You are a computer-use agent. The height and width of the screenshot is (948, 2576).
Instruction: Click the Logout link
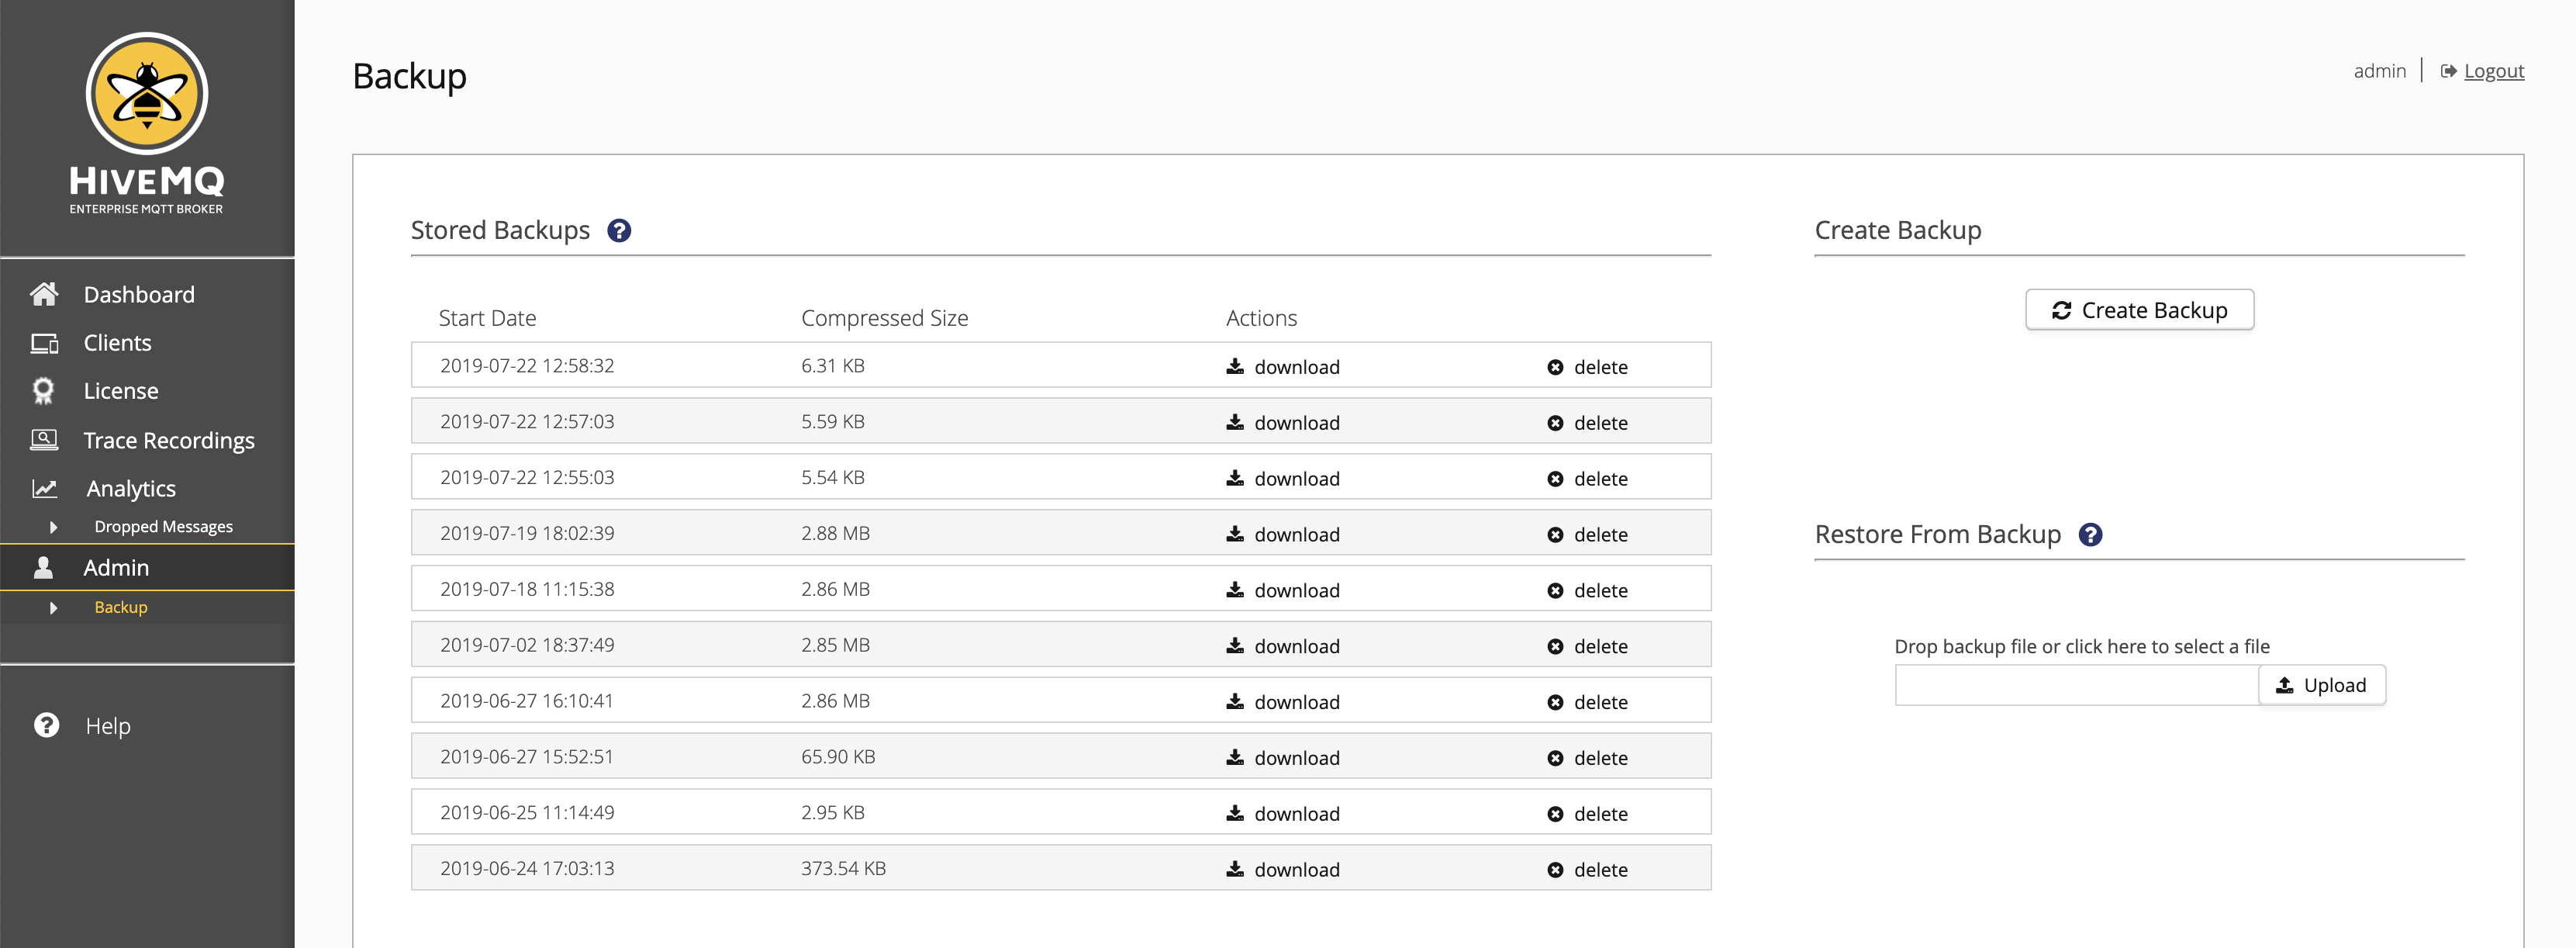point(2494,71)
